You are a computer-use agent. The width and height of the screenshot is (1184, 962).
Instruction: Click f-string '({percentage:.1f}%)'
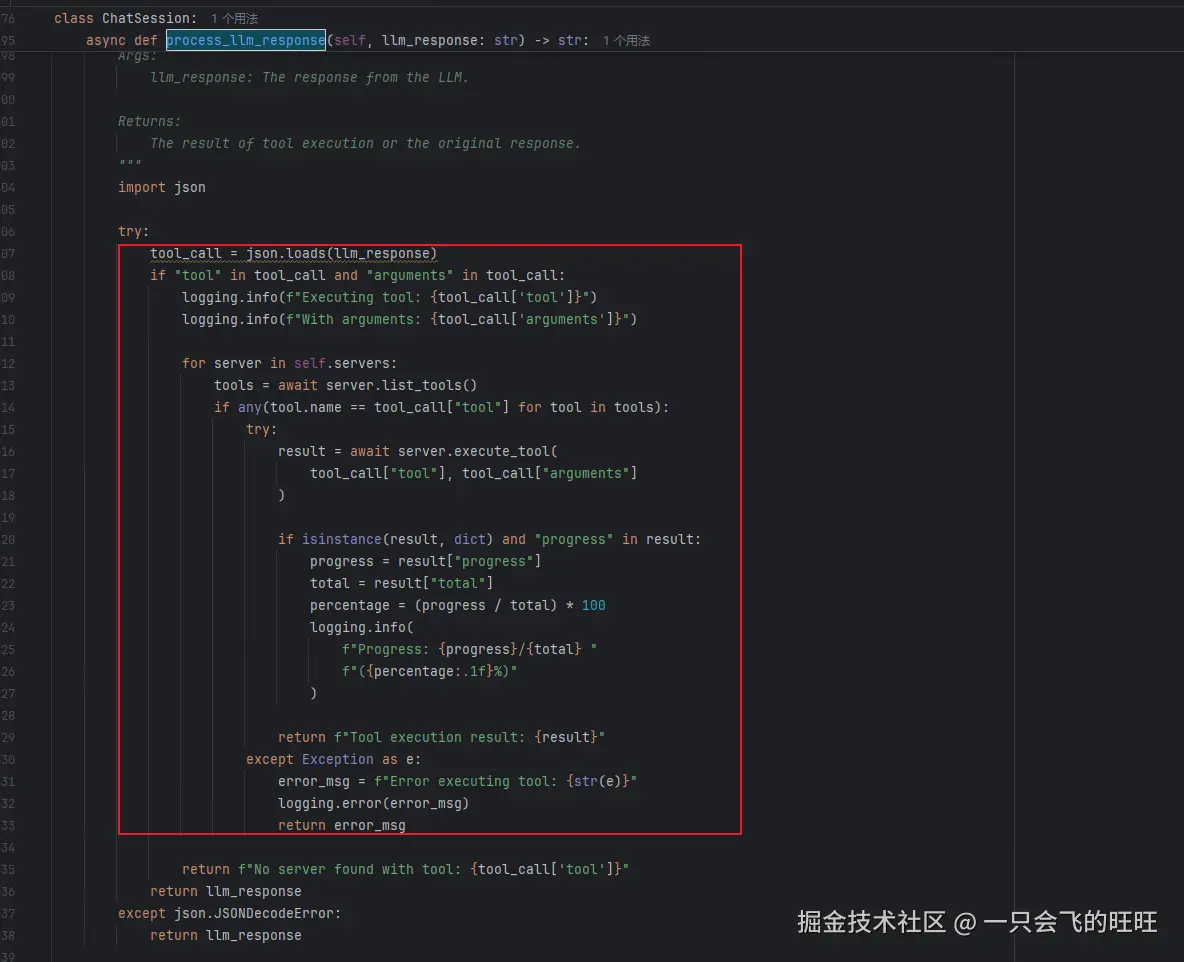coord(430,671)
